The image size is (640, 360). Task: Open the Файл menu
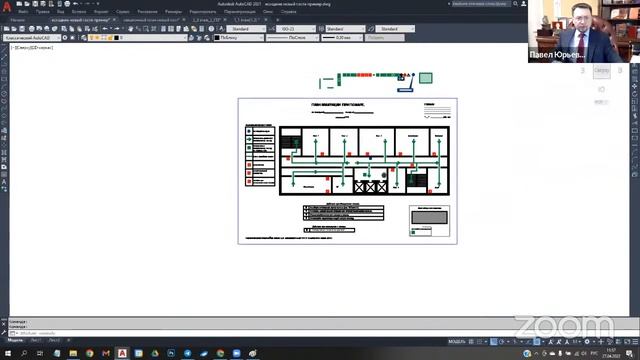click(x=23, y=12)
